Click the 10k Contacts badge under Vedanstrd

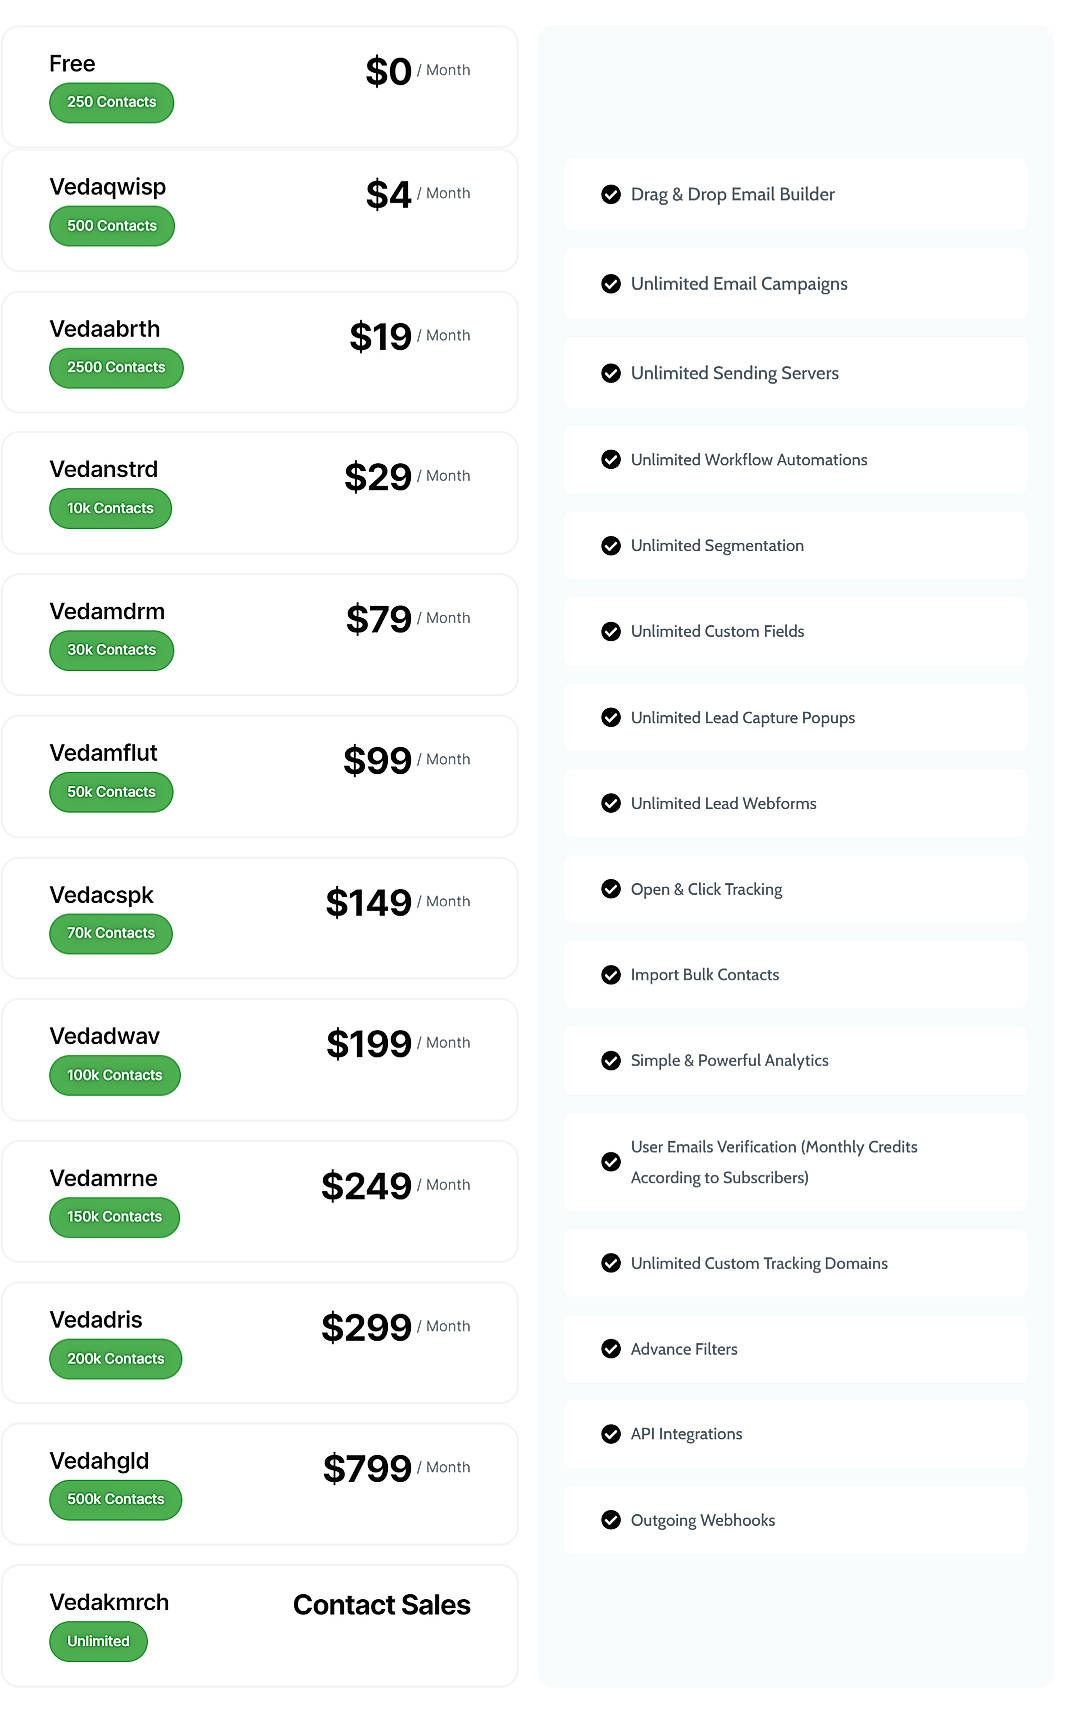[x=110, y=508]
